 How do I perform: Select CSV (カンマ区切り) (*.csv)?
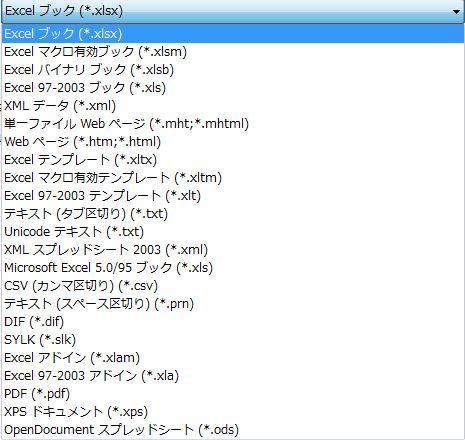(x=233, y=286)
